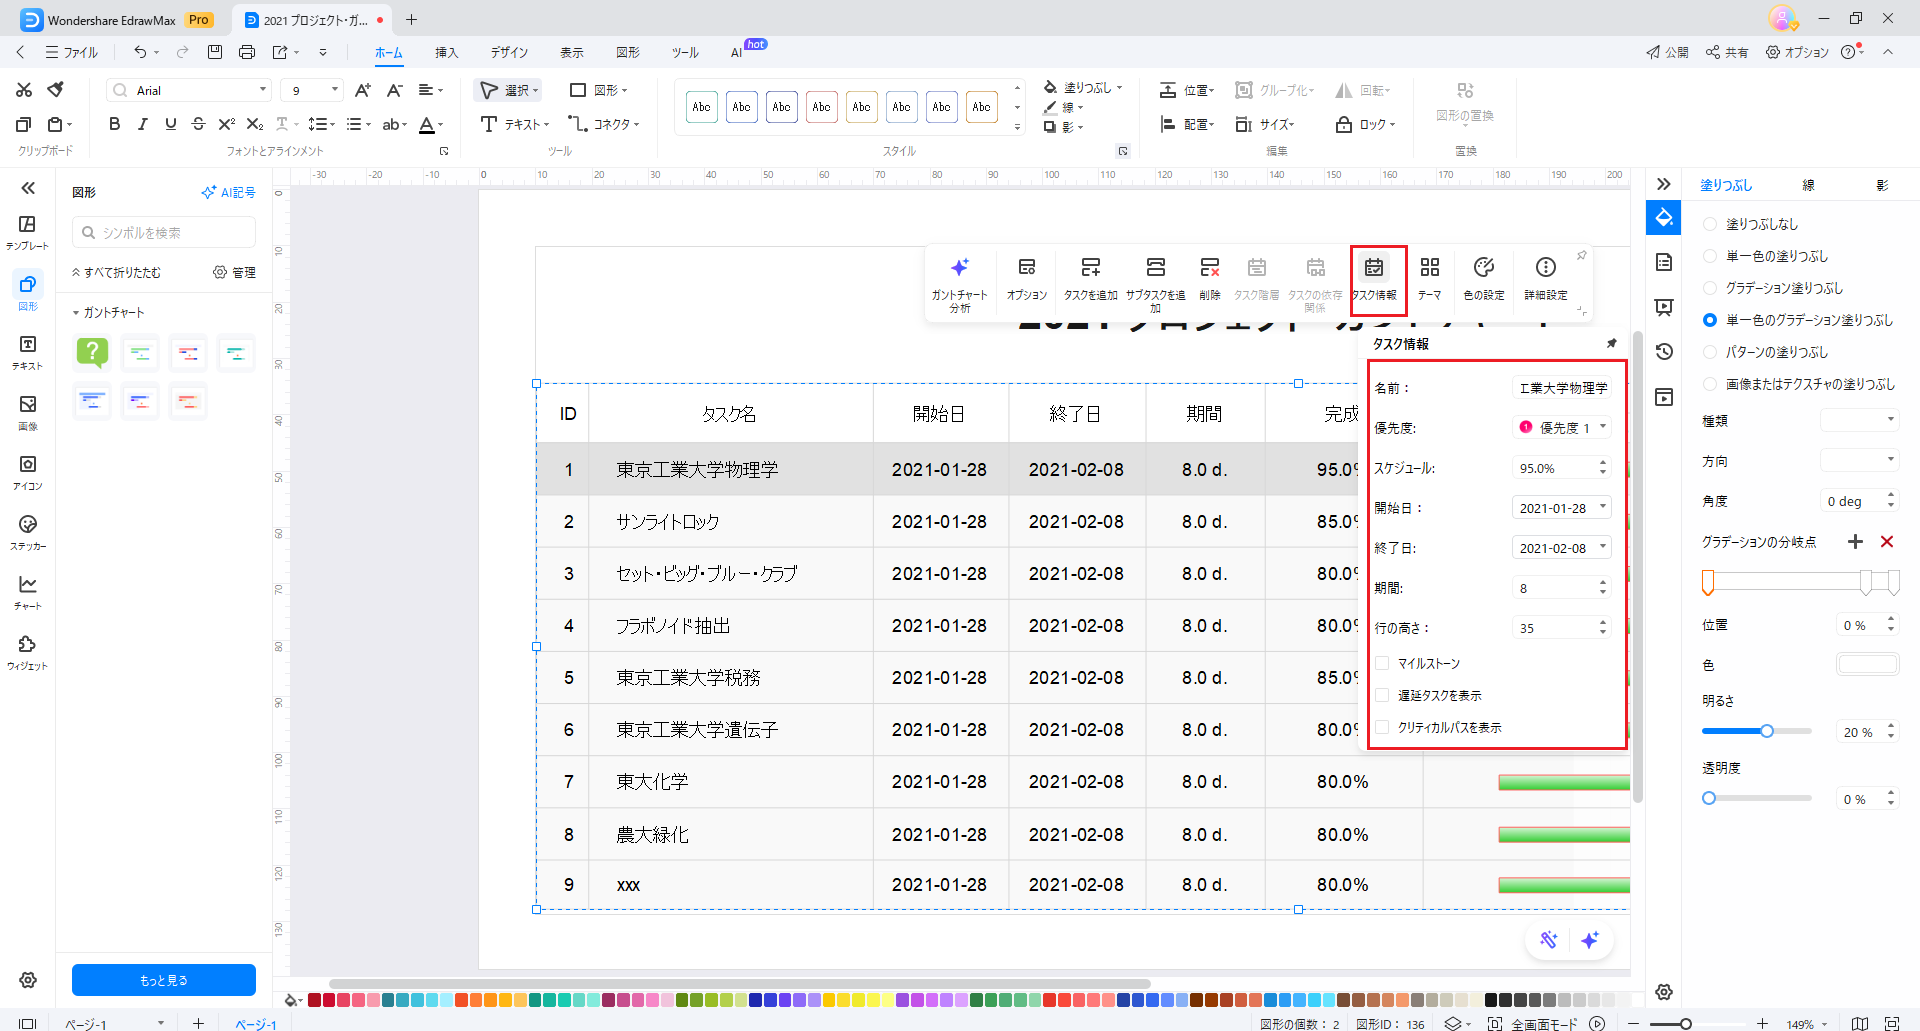This screenshot has height=1031, width=1920.
Task: Enable the Milestone (マイルストーン) checkbox
Action: pyautogui.click(x=1382, y=663)
